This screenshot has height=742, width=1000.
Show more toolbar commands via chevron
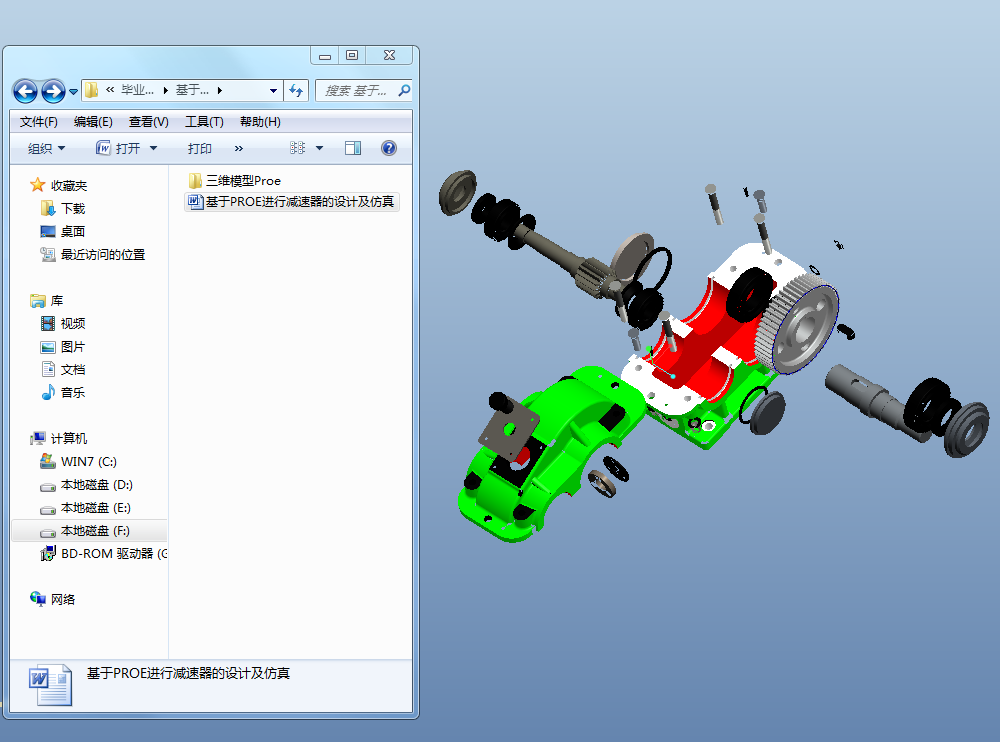tap(239, 148)
